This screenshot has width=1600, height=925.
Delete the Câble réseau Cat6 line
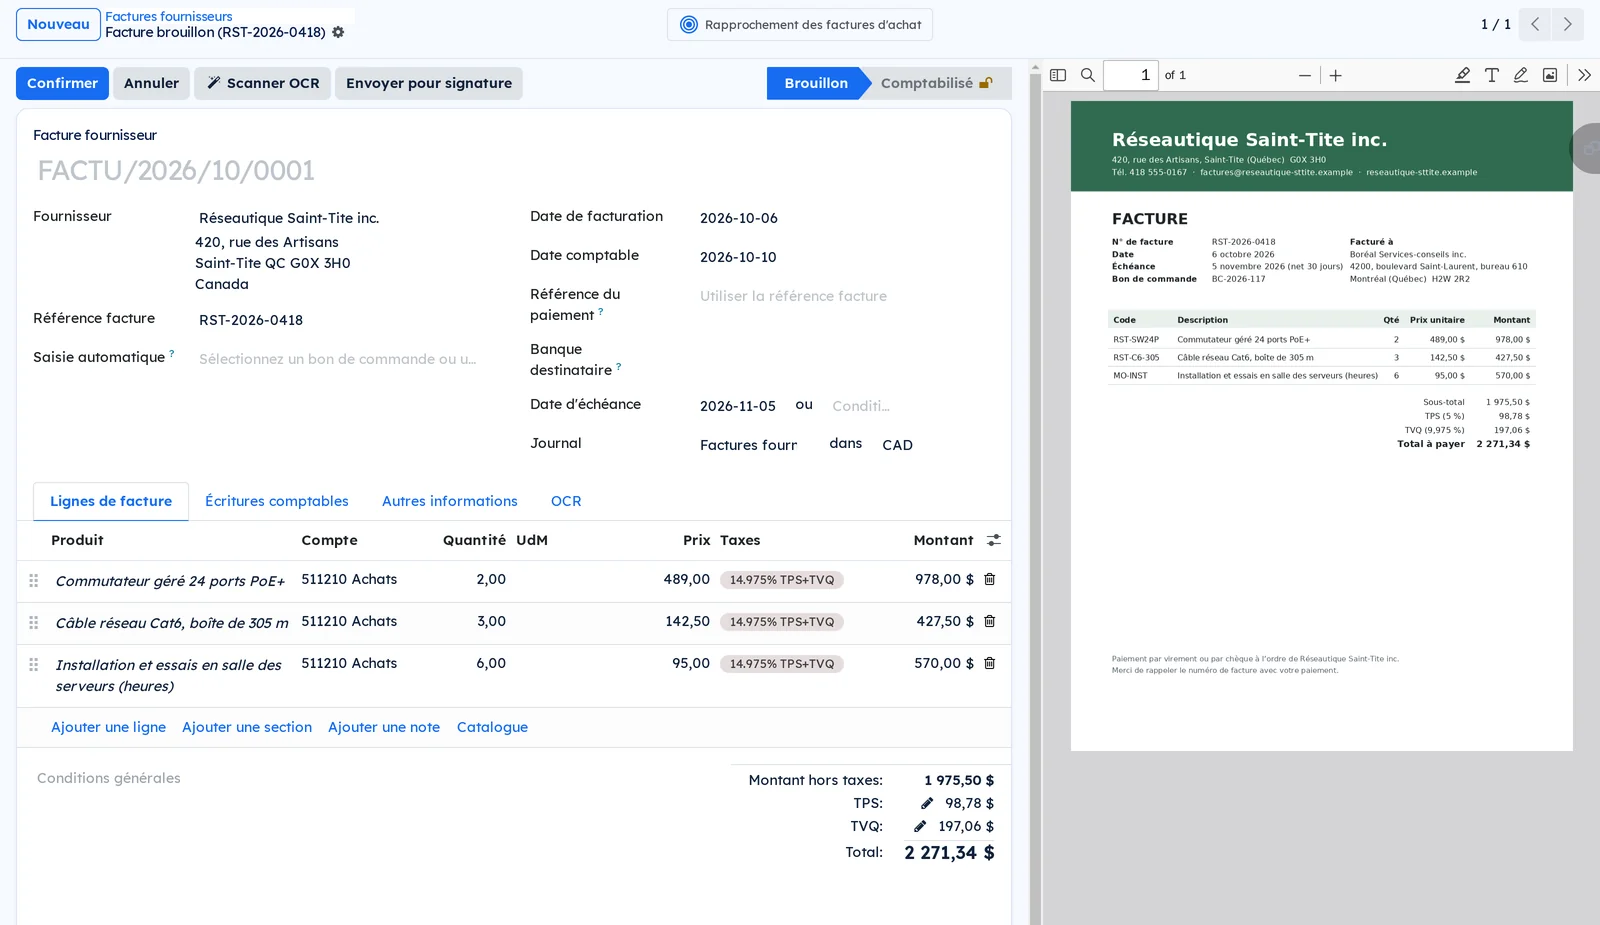point(989,621)
